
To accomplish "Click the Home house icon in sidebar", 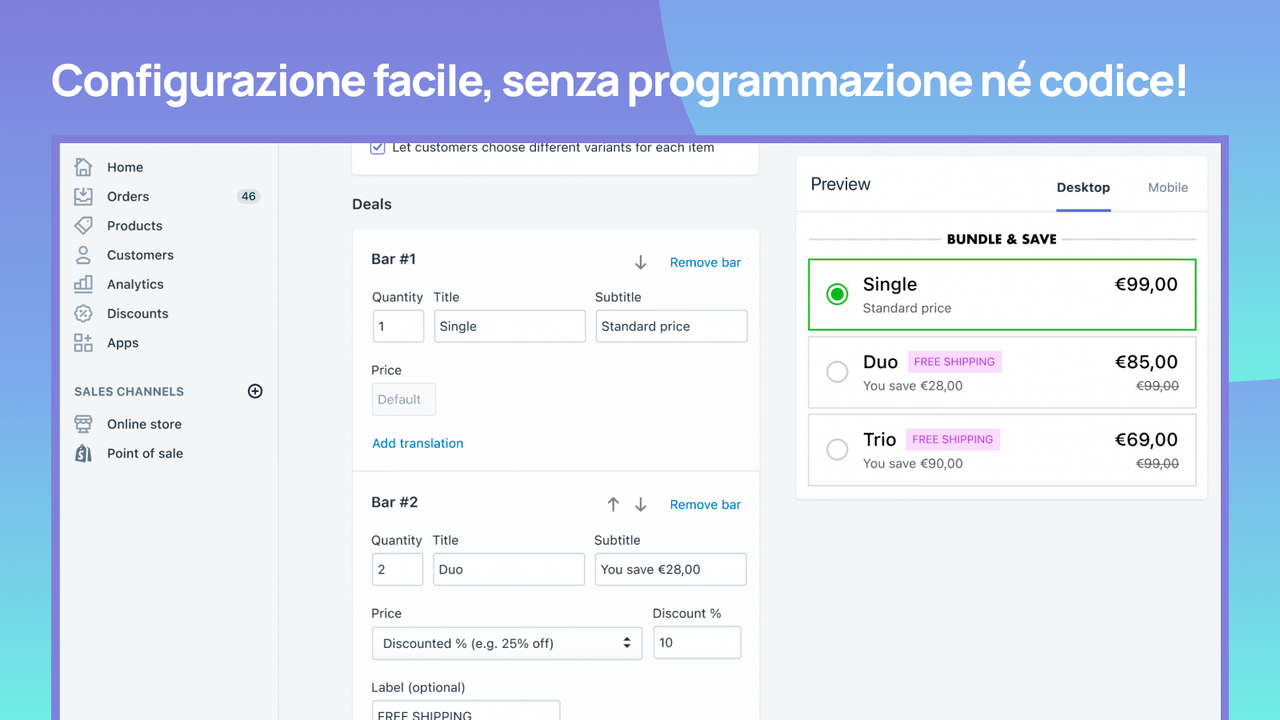I will pyautogui.click(x=84, y=167).
